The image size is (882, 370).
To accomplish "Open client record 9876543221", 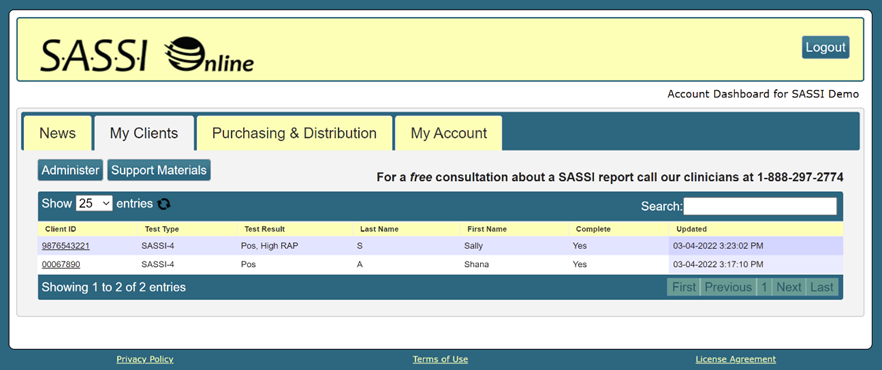I will 66,246.
